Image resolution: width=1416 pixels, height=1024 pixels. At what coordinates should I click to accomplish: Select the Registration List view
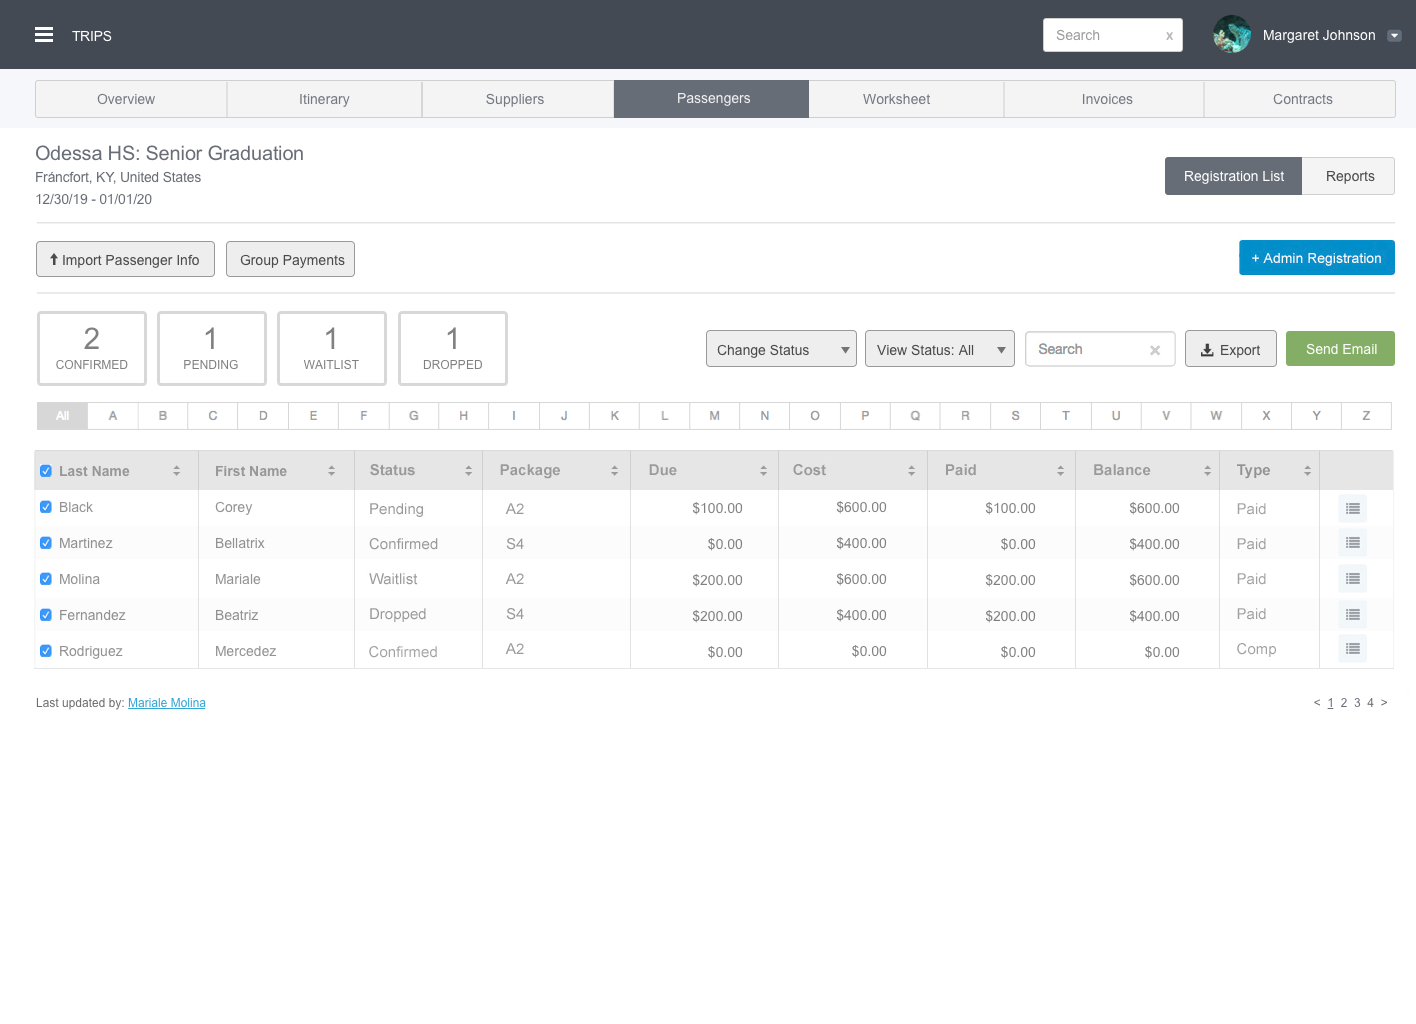[1233, 176]
